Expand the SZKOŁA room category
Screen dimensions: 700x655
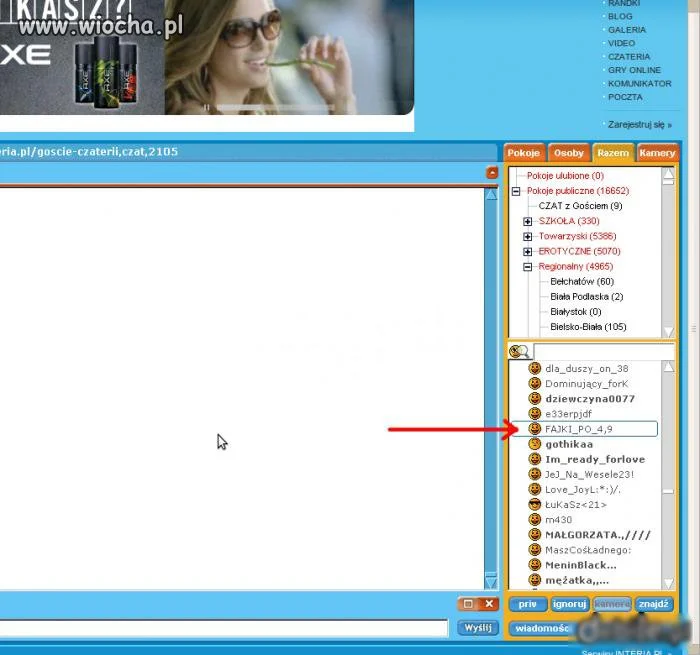(528, 221)
